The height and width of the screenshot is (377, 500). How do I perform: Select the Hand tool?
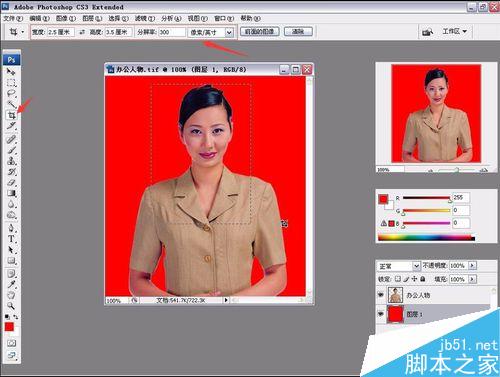(12, 295)
